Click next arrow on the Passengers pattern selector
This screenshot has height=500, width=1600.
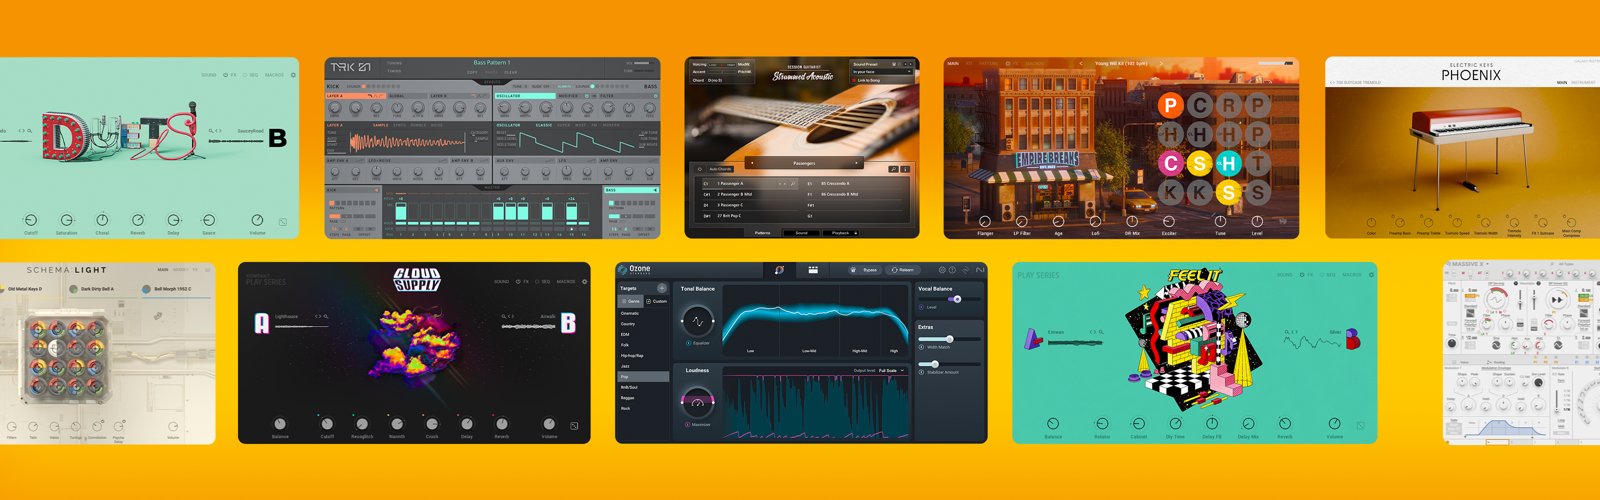(855, 163)
